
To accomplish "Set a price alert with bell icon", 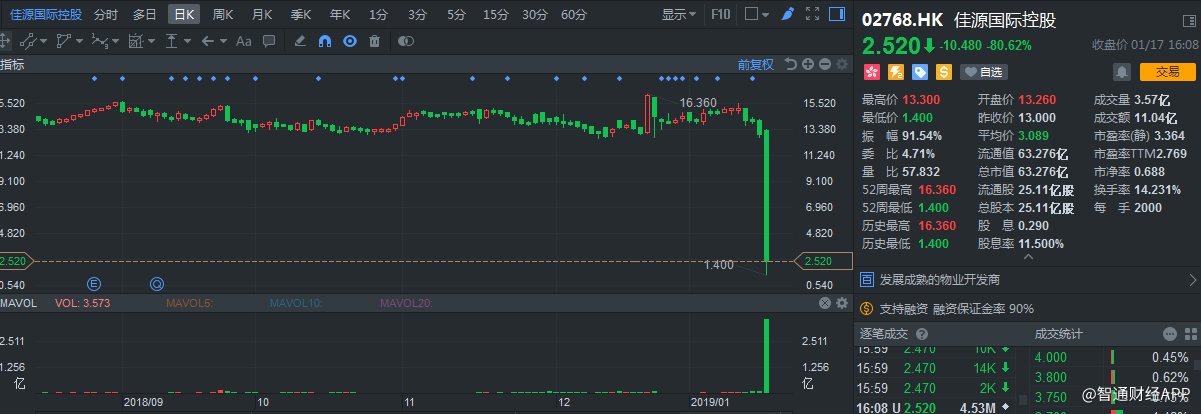I will tap(1122, 71).
